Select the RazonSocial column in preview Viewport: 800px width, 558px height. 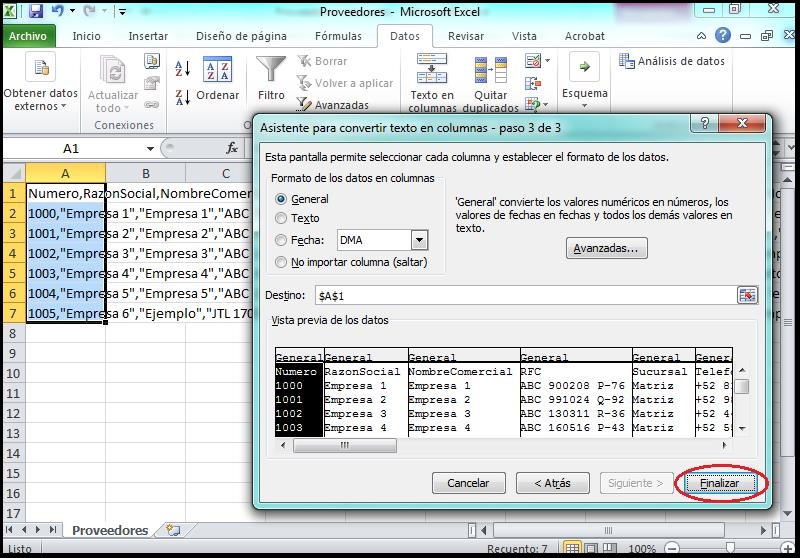pos(365,393)
